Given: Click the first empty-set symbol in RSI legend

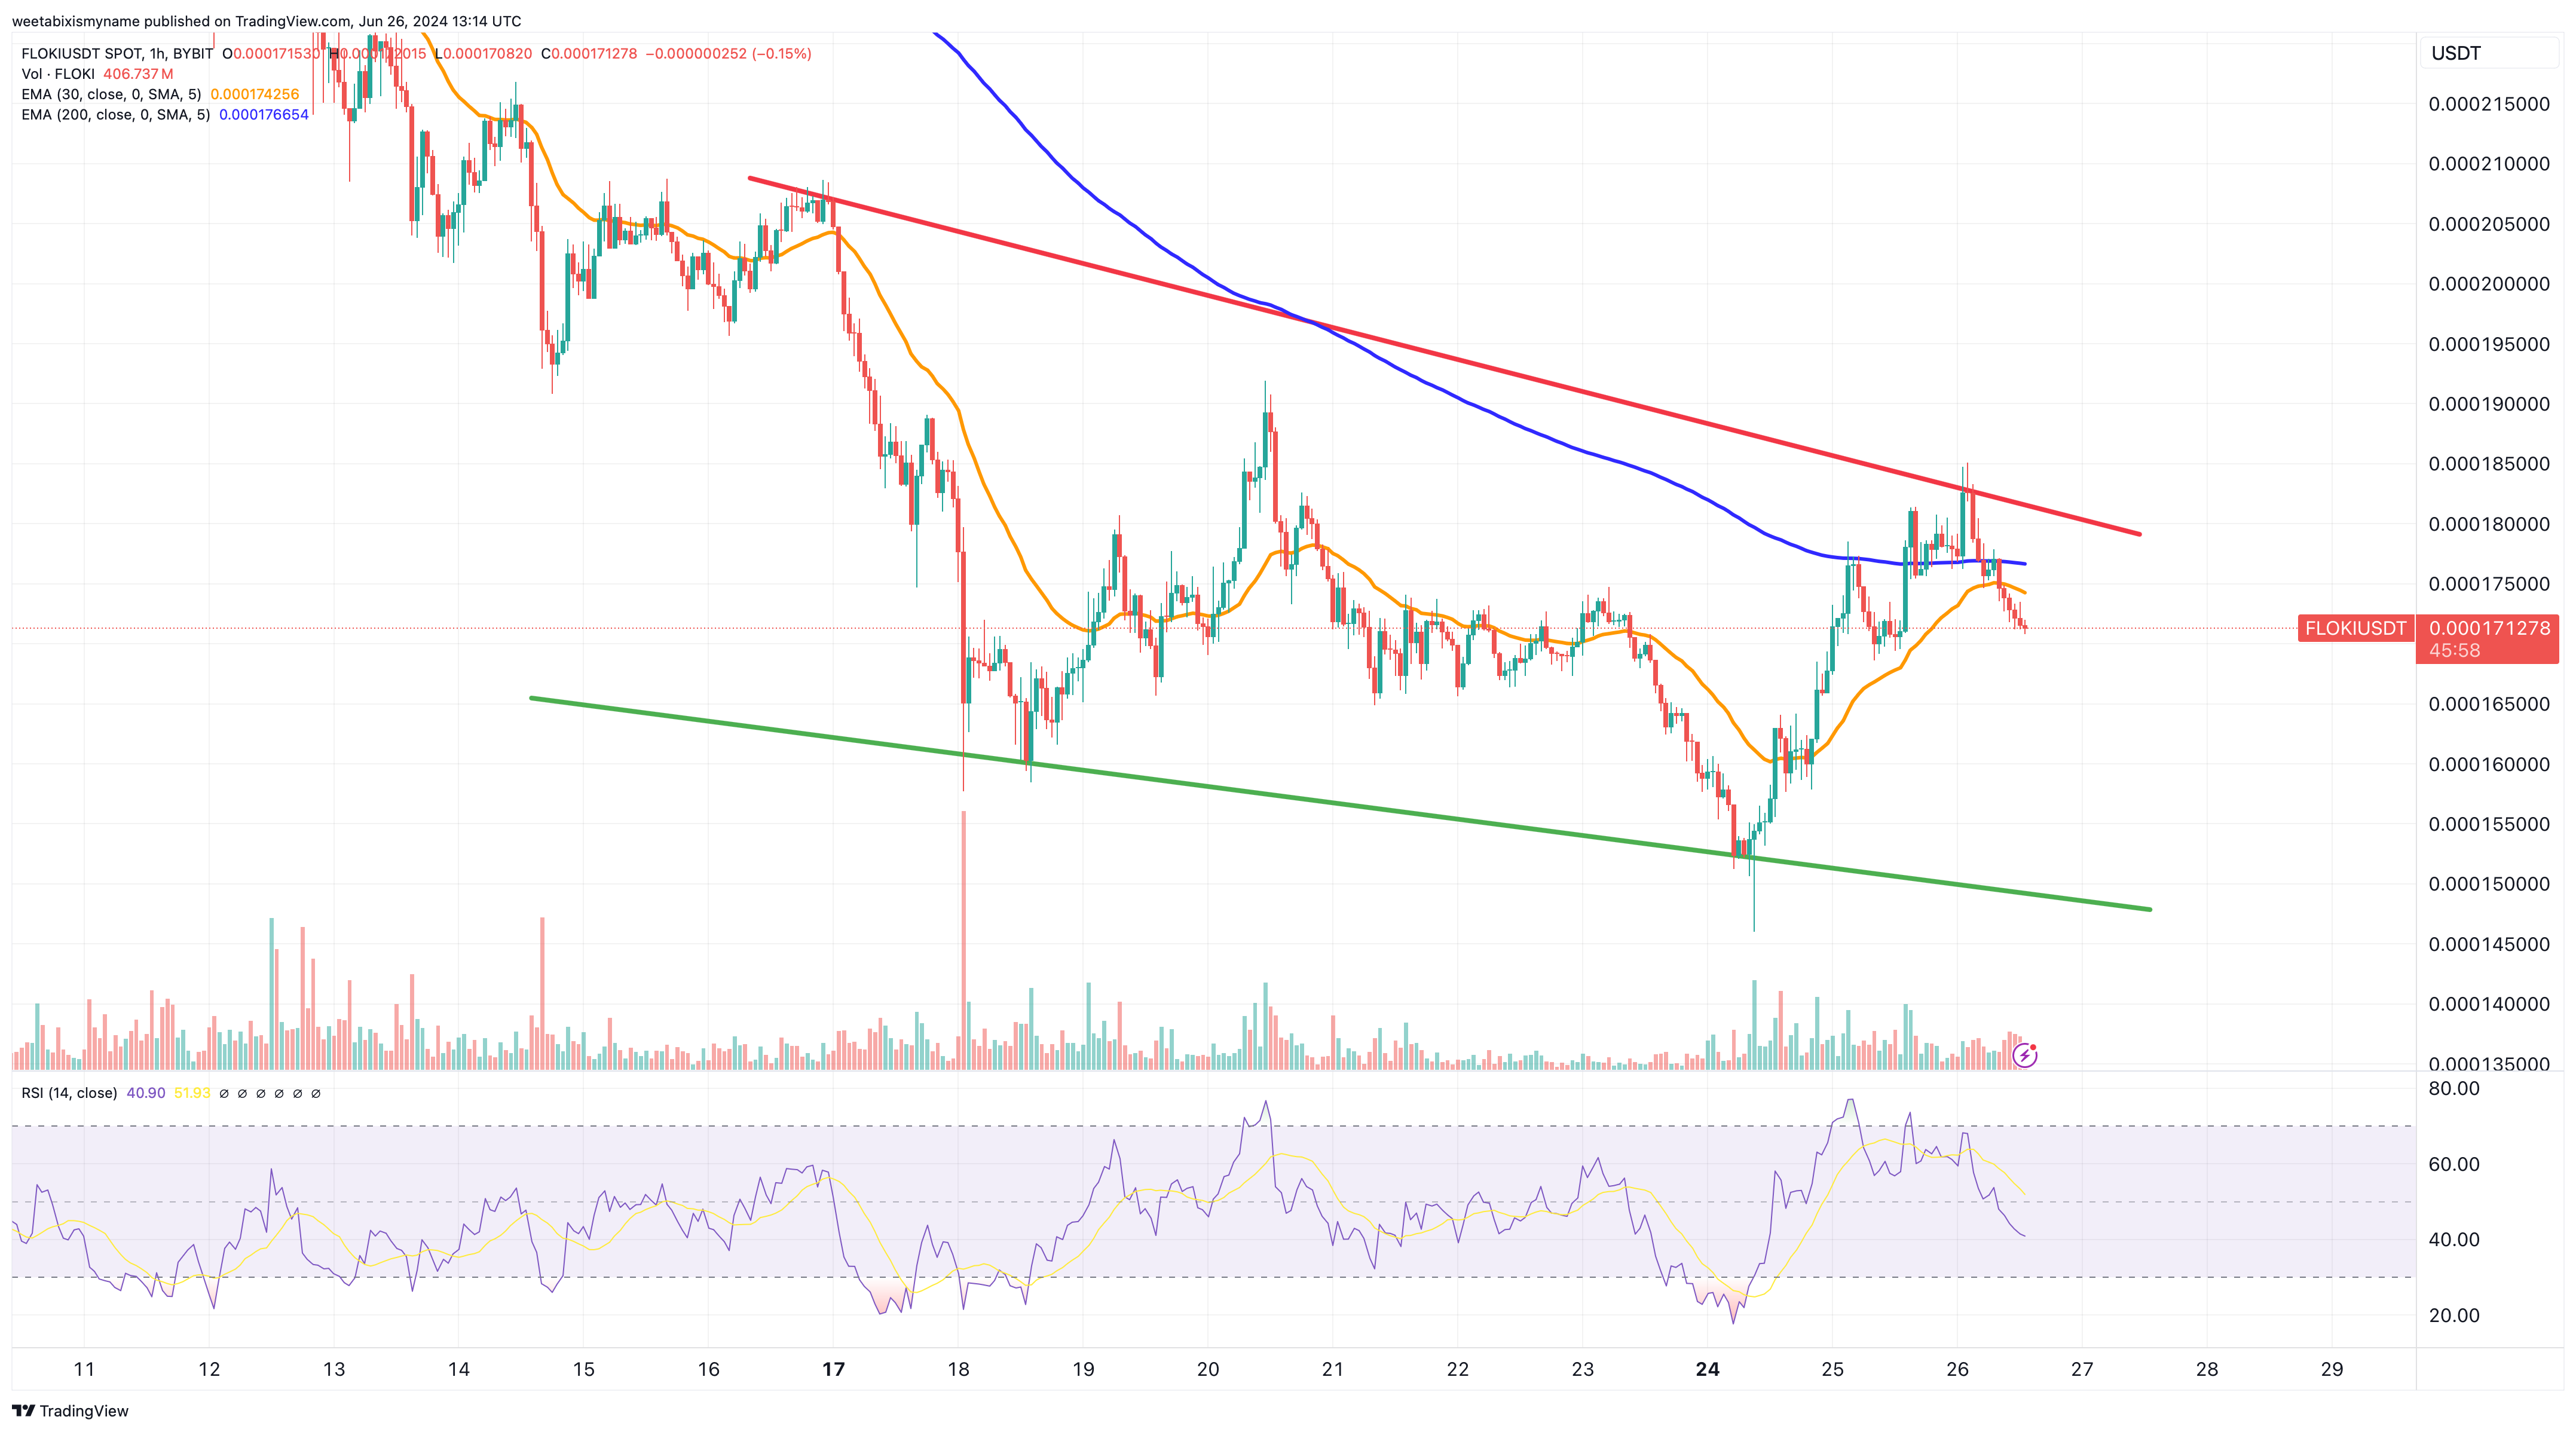Looking at the screenshot, I should [x=224, y=1093].
